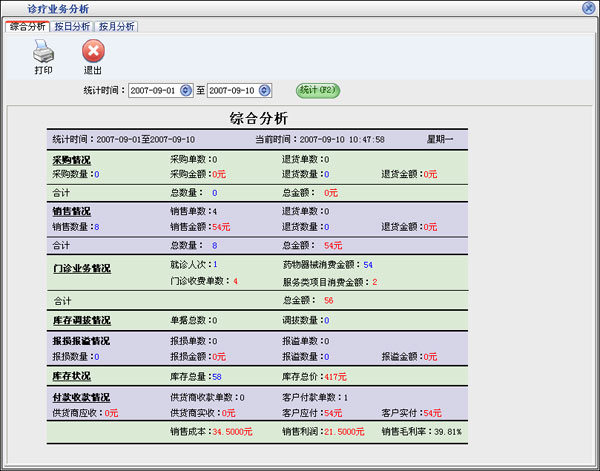Click the 报损报溢情况 heading
The image size is (600, 471).
[x=81, y=341]
